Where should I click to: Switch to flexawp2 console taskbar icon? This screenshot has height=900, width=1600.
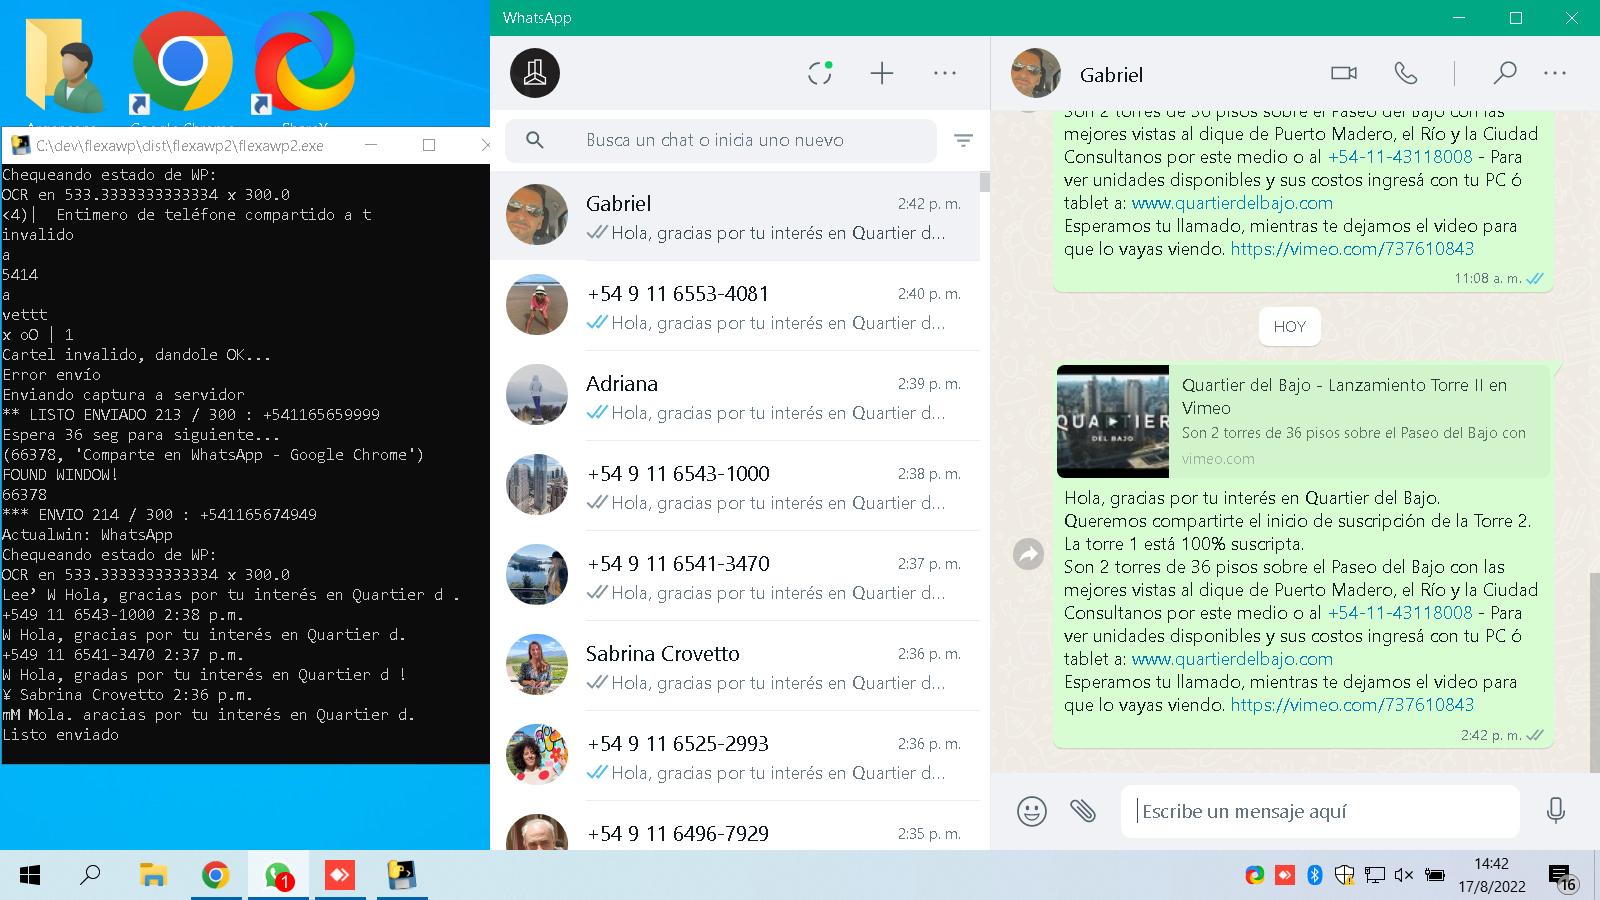[402, 876]
